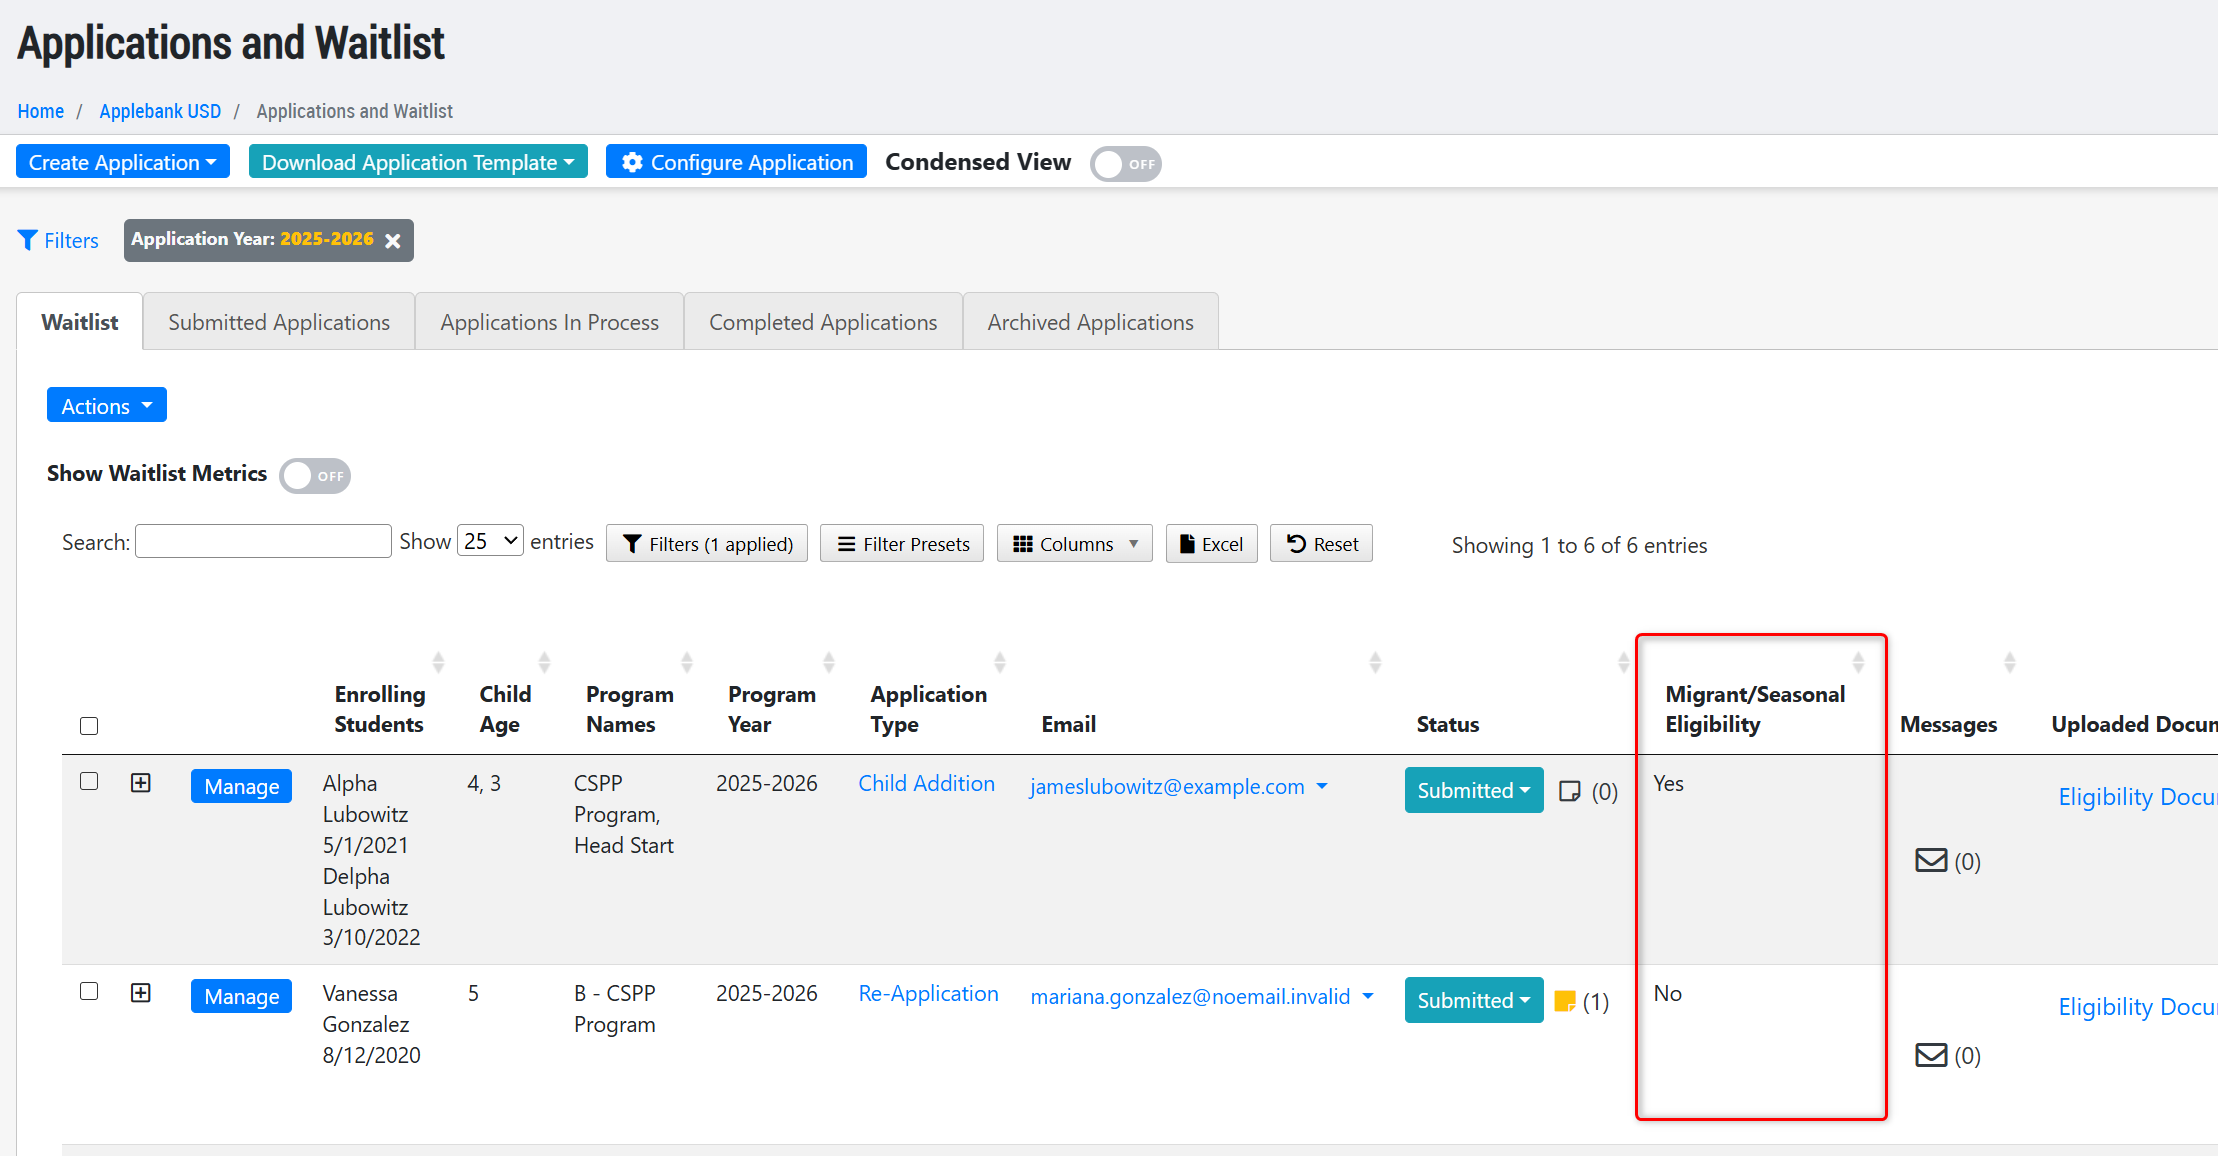Screen dimensions: 2218x1156
Task: Enable Show Waitlist Metrics switch
Action: 315,476
